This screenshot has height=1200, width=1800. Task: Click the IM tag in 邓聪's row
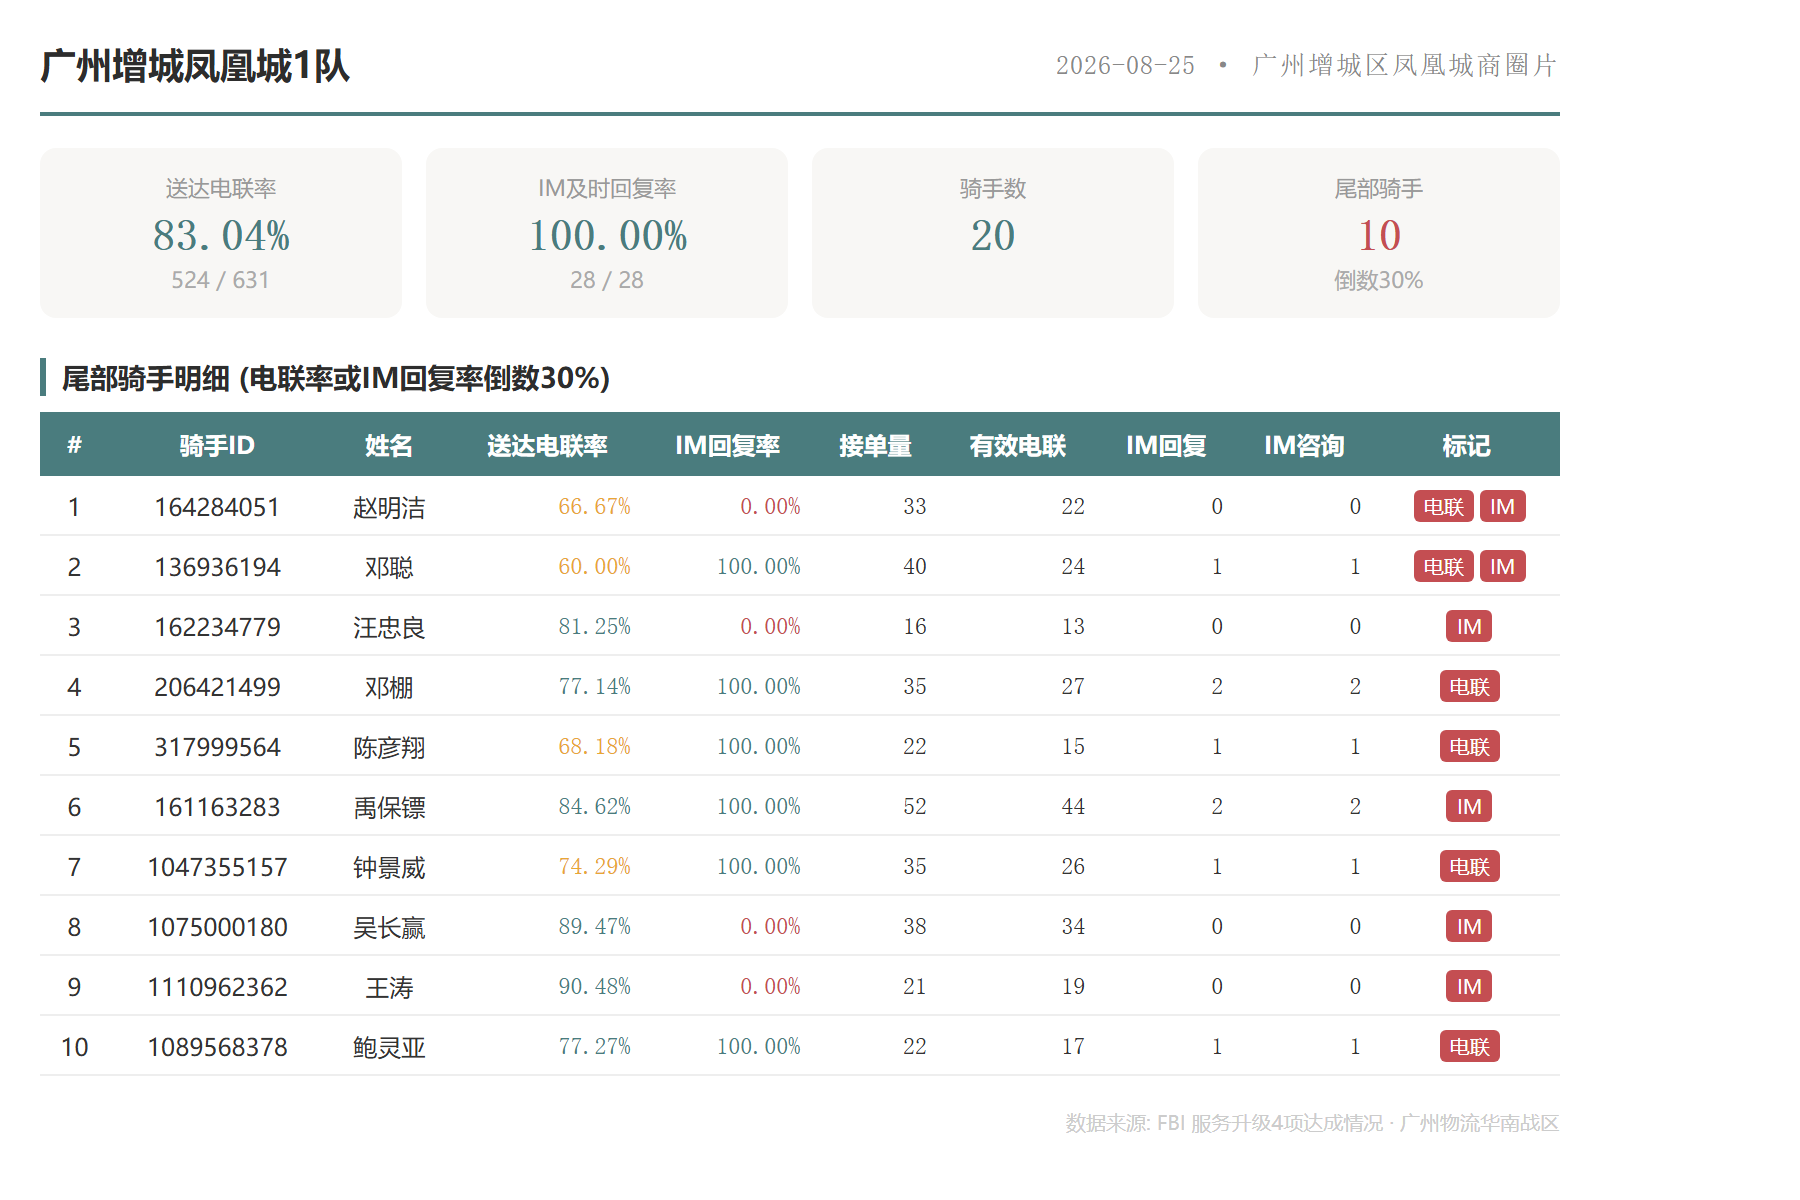[1502, 566]
